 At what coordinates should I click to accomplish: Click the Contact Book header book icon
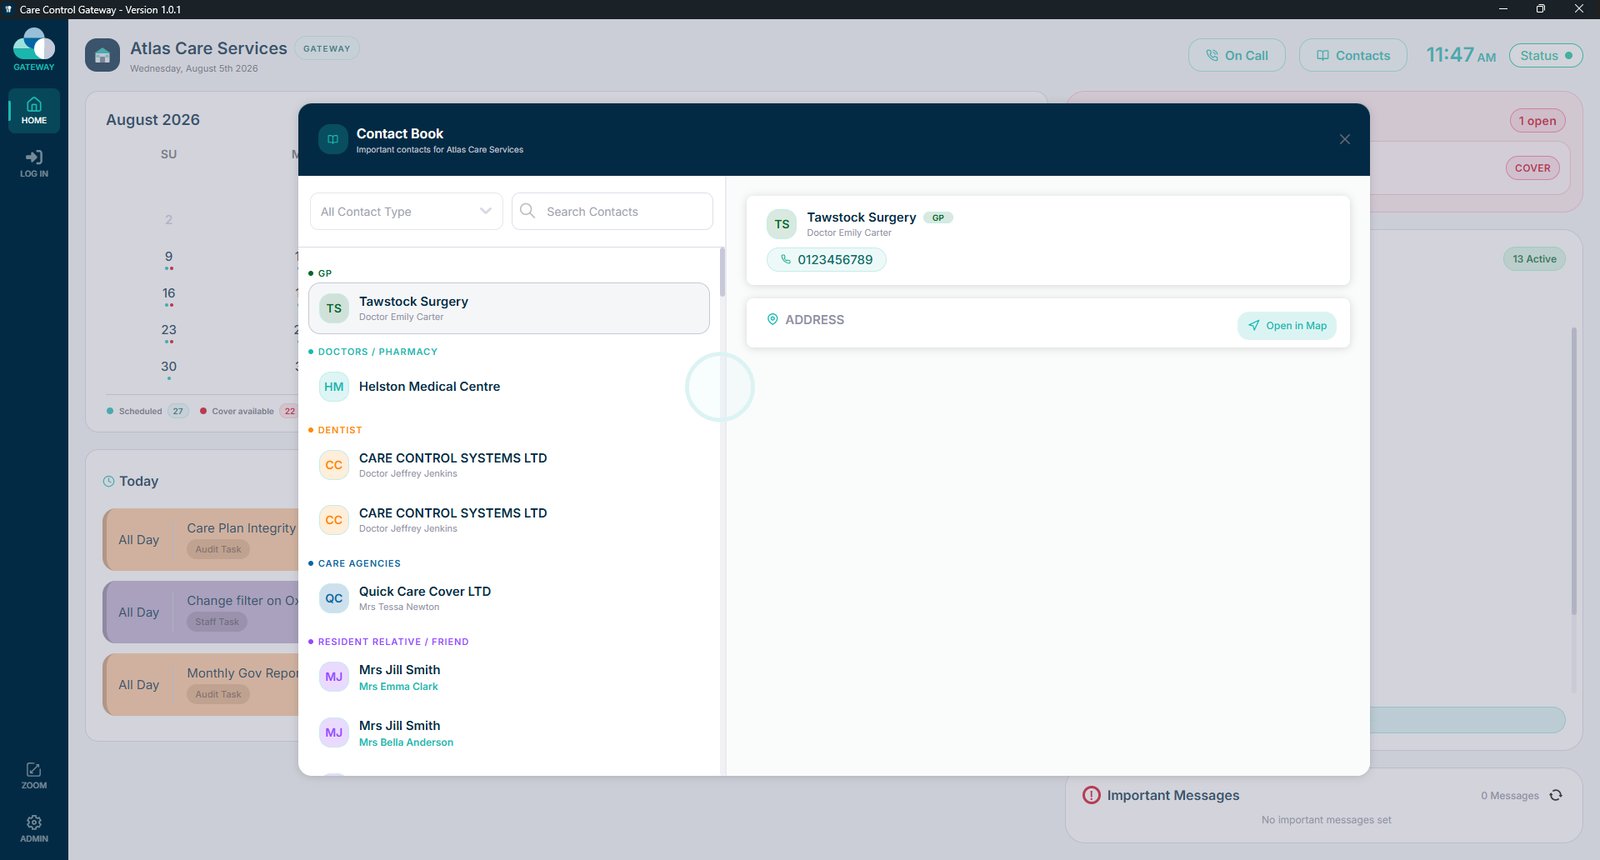coord(333,139)
